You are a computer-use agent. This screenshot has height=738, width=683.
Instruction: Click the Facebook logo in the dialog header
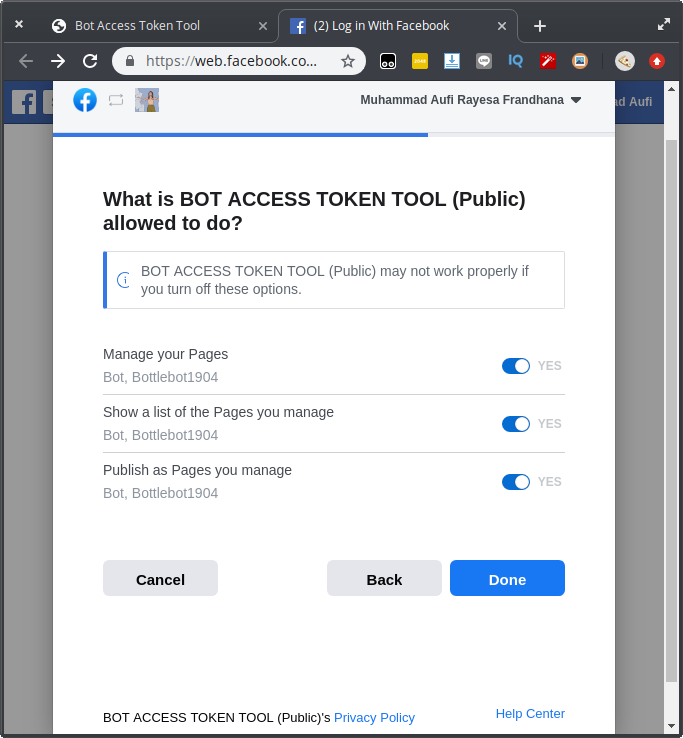coord(85,100)
